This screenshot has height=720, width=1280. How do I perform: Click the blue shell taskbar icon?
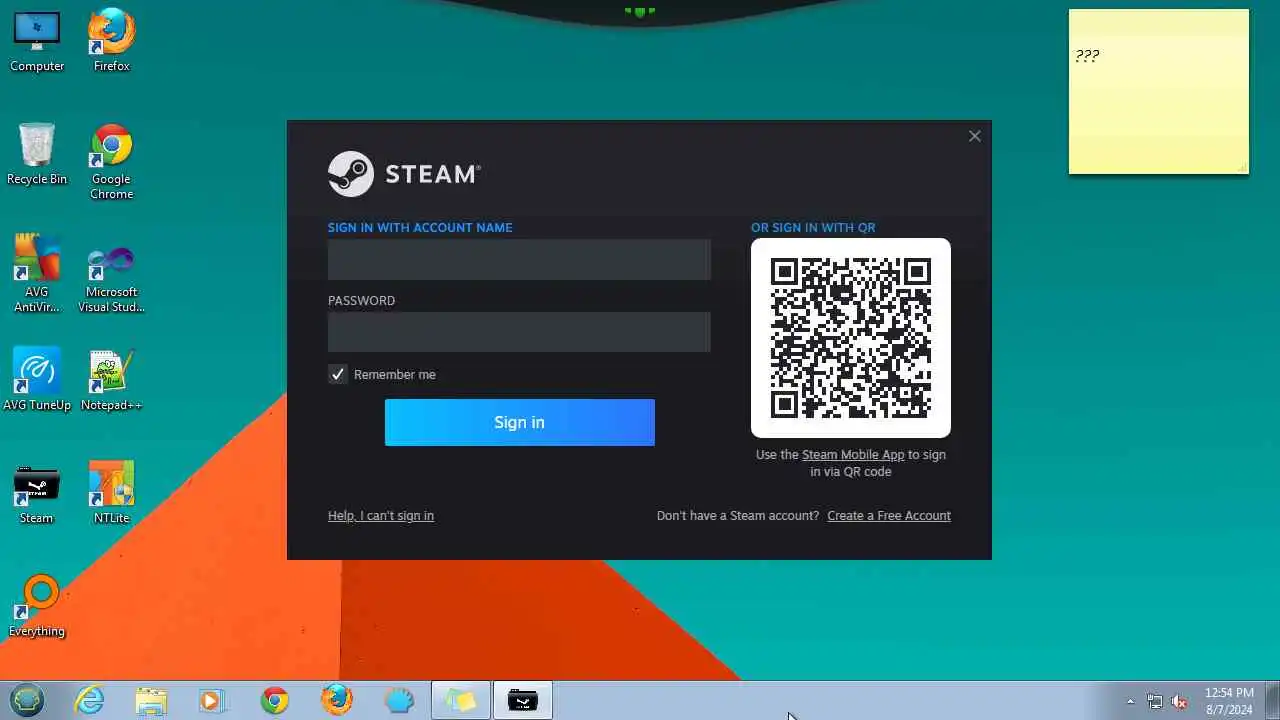pos(399,701)
